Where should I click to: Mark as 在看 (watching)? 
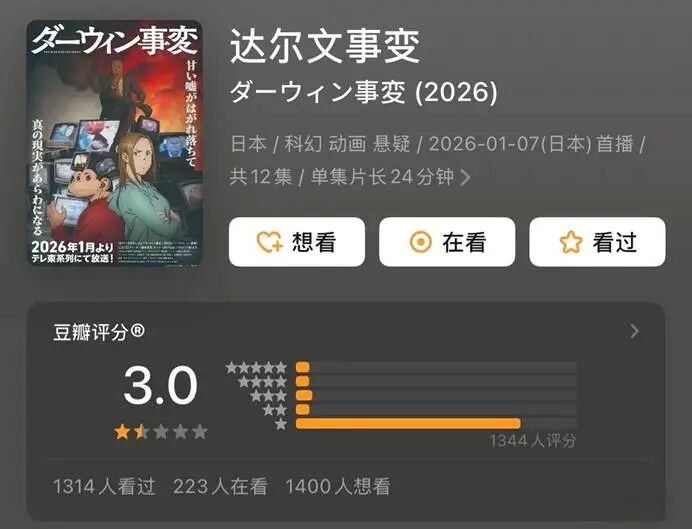tap(447, 242)
